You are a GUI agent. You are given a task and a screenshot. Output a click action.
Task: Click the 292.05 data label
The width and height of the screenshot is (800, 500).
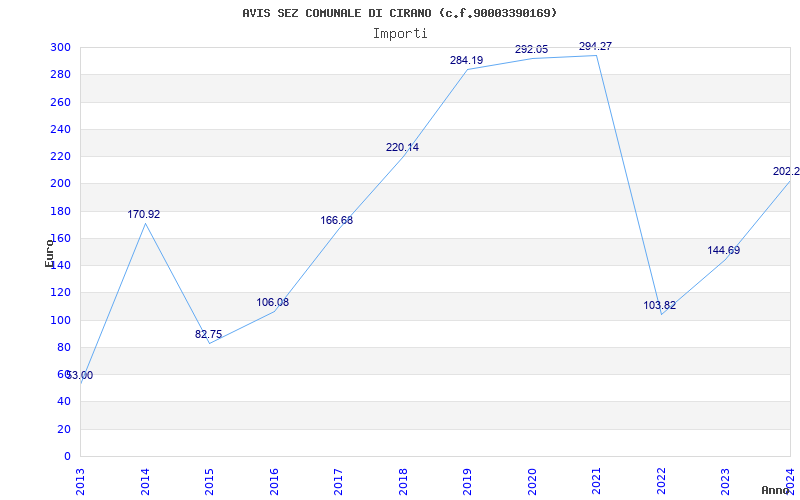531,49
